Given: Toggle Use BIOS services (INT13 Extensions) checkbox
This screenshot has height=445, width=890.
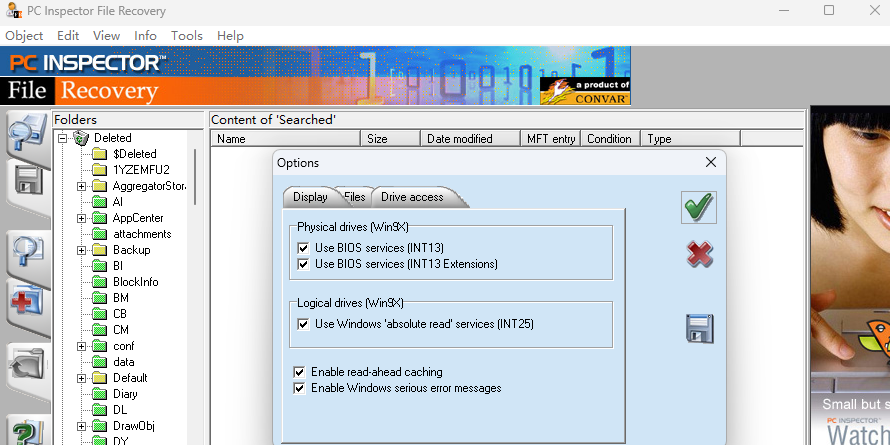Looking at the screenshot, I should pyautogui.click(x=304, y=264).
